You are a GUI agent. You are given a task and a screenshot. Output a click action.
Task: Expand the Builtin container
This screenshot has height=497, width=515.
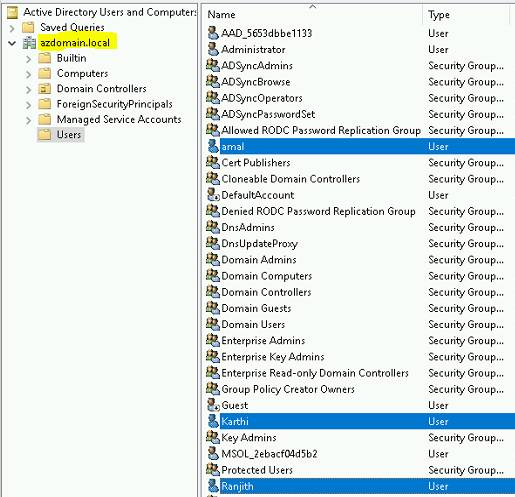click(29, 59)
